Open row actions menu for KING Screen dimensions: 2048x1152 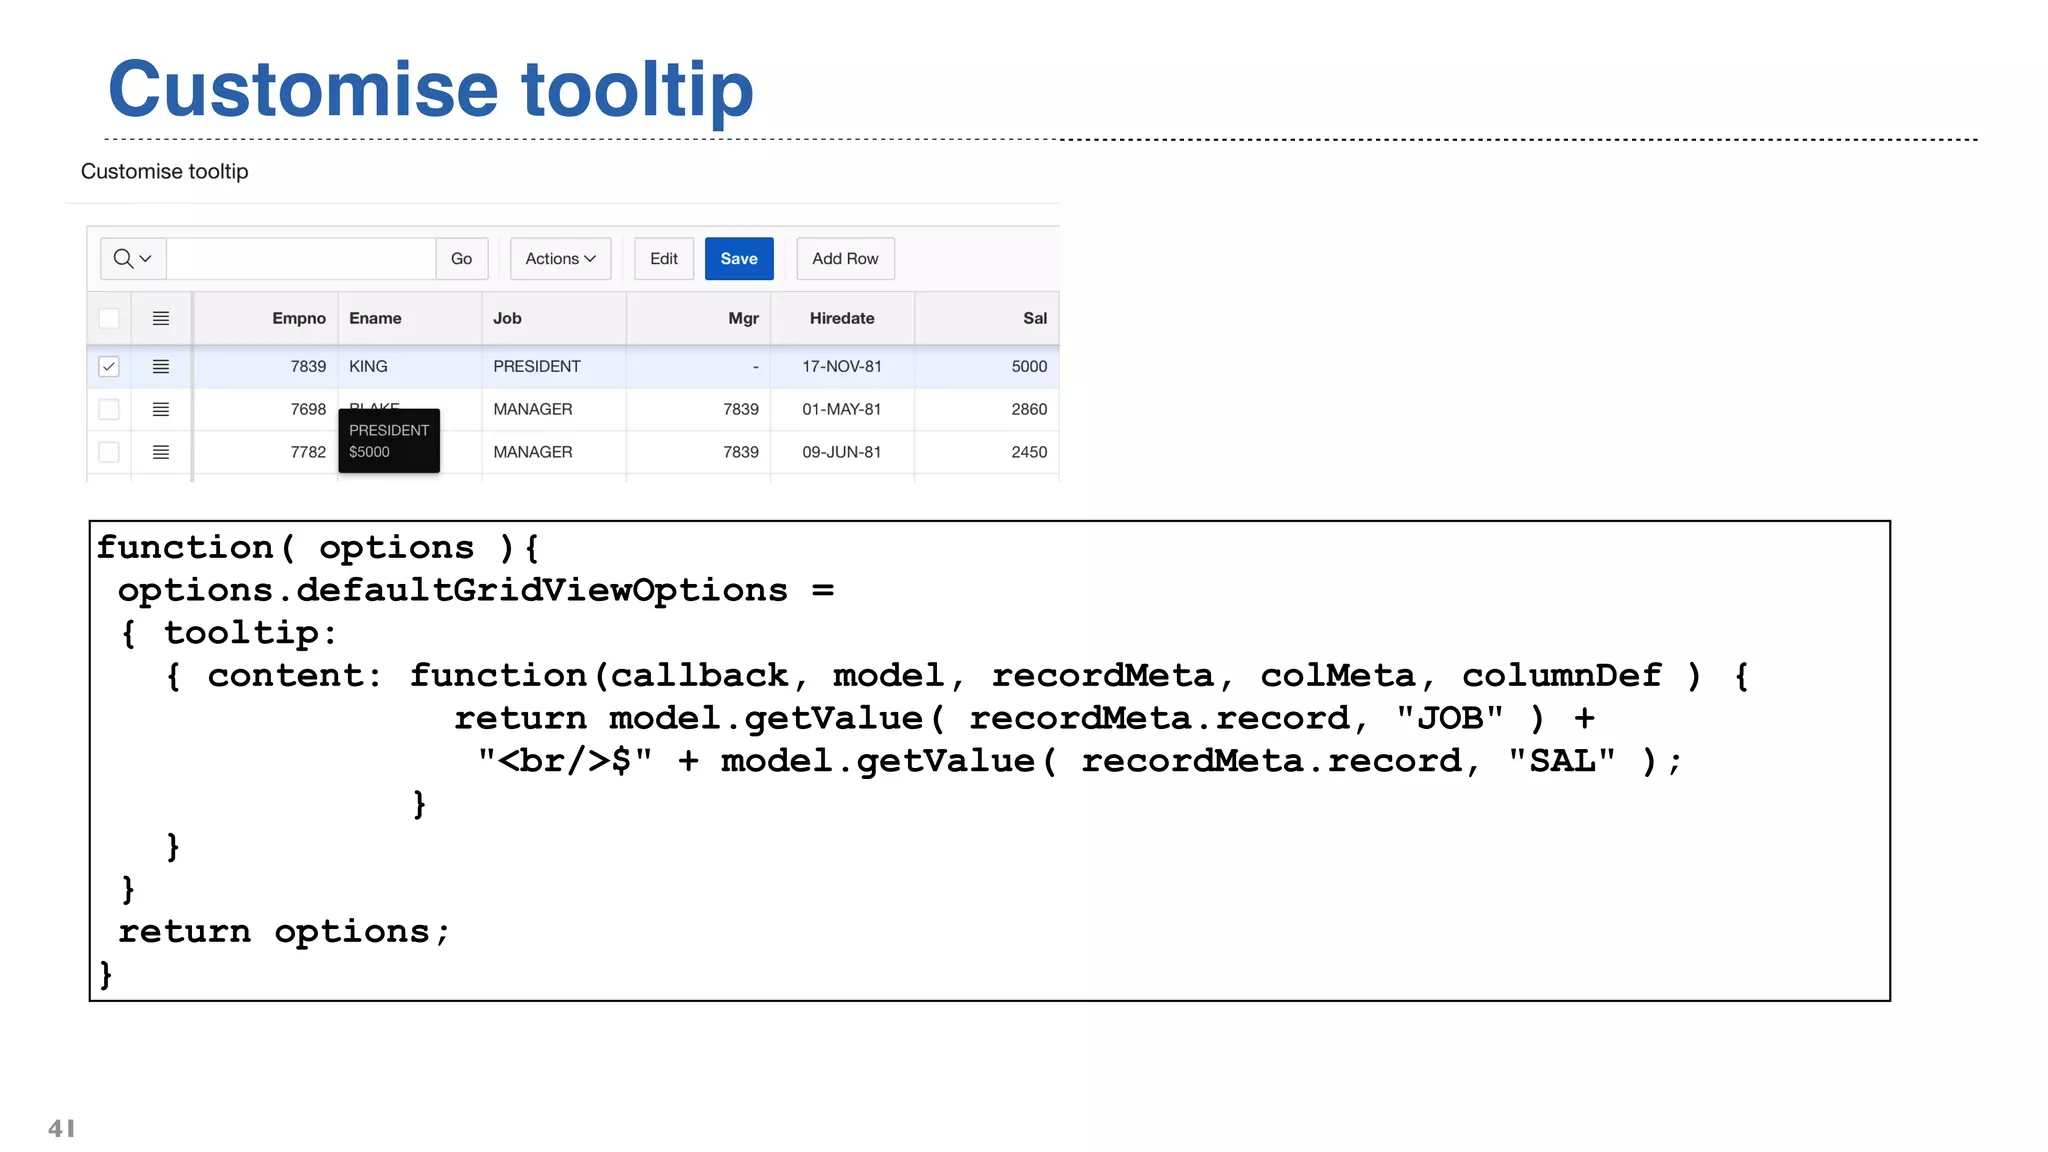[x=161, y=367]
